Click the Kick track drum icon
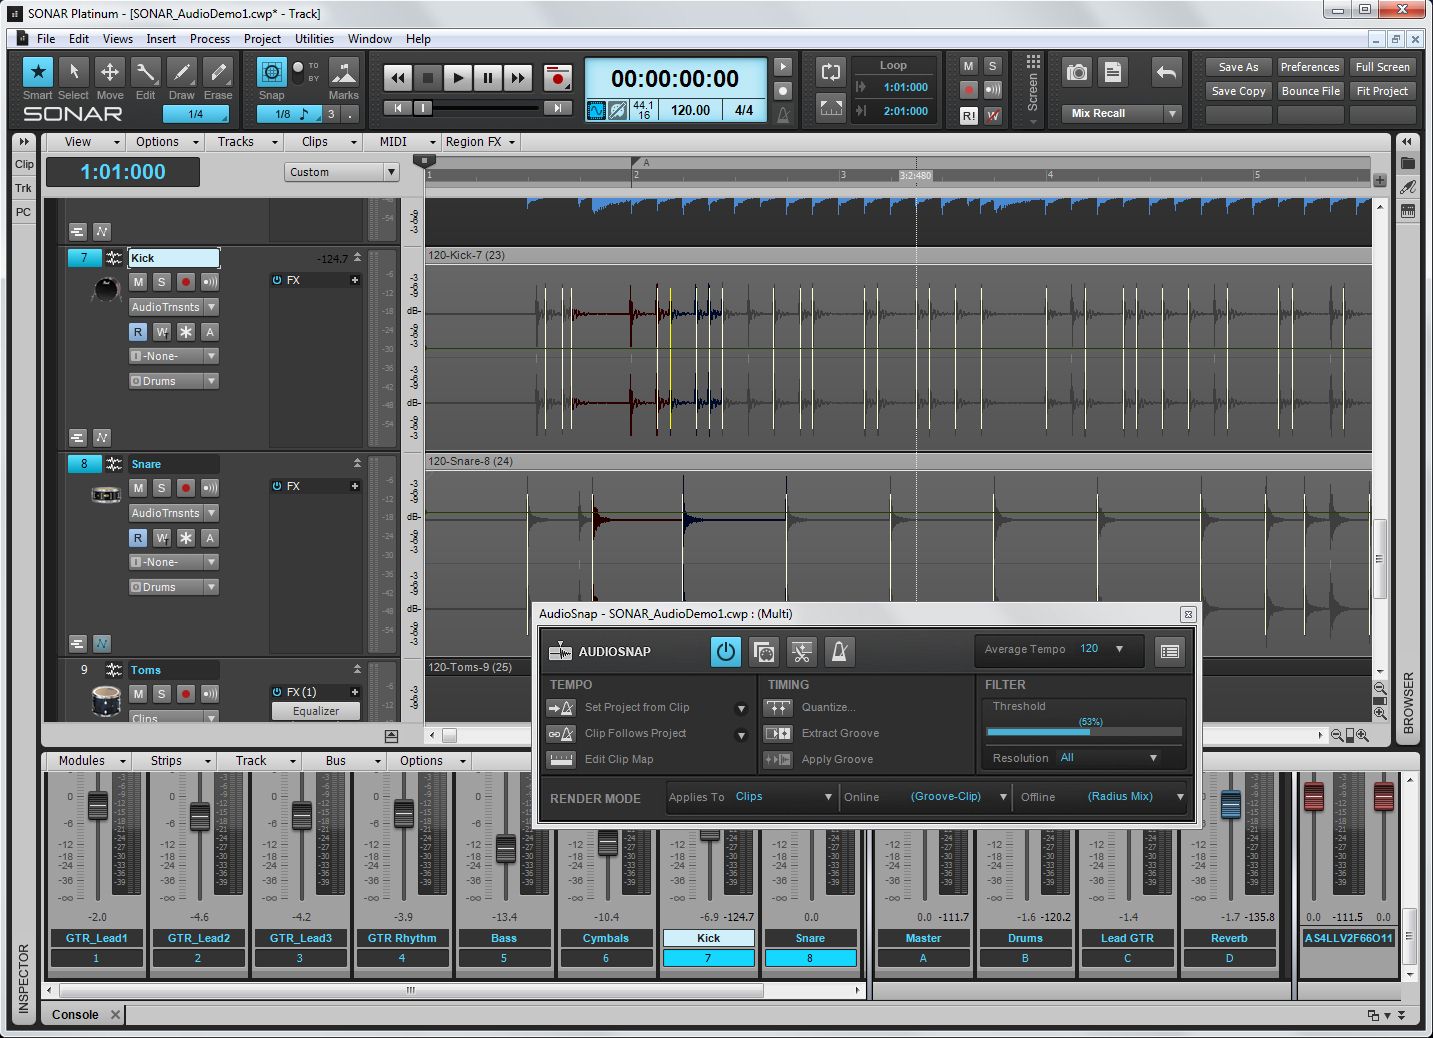This screenshot has height=1038, width=1433. [106, 289]
